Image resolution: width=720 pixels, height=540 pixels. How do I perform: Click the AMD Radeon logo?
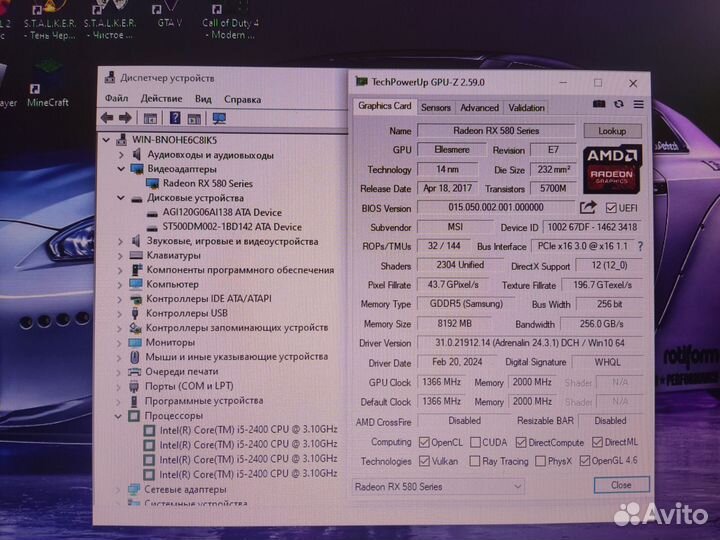(612, 169)
